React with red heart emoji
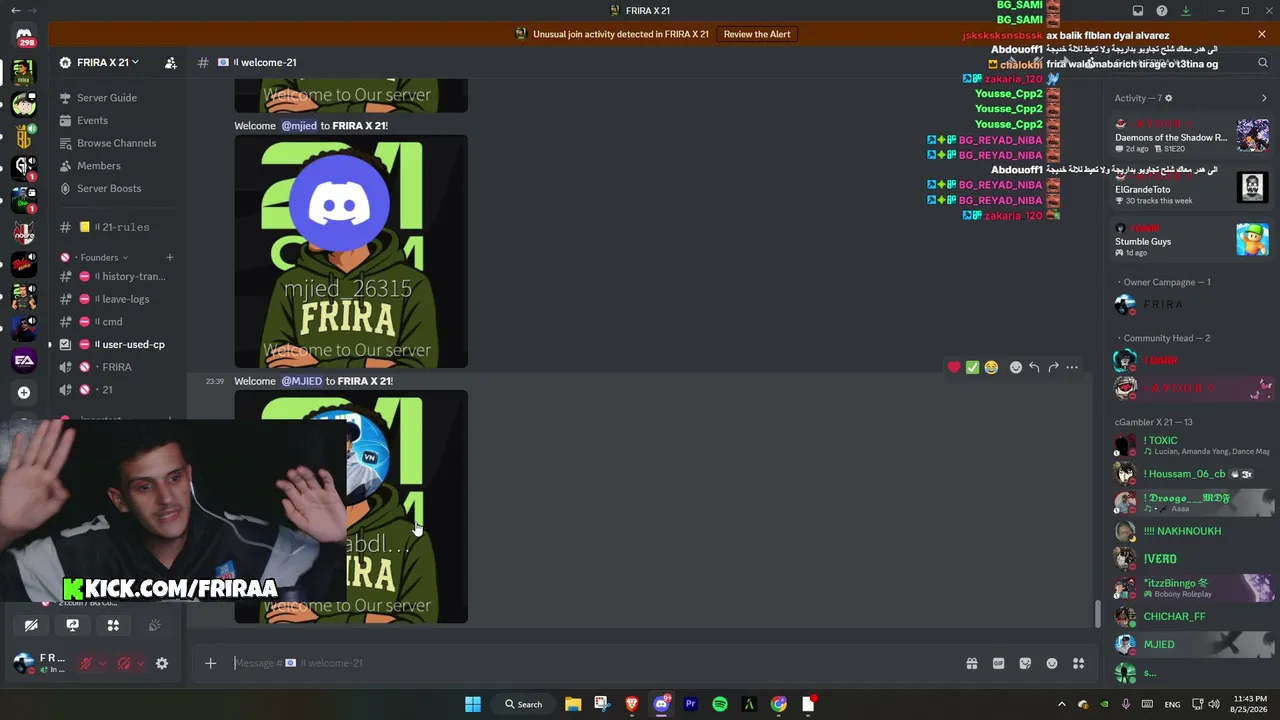Screen dimensions: 1280x720 point(954,367)
